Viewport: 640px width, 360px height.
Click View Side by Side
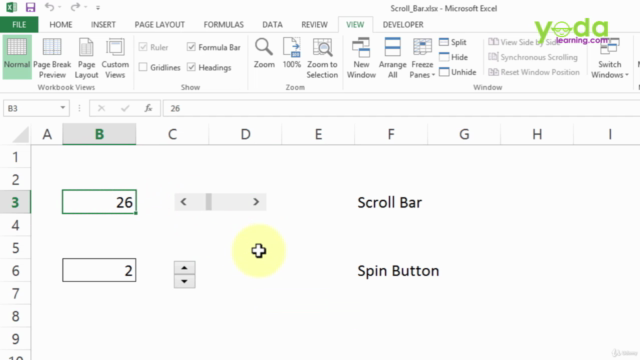(524, 42)
